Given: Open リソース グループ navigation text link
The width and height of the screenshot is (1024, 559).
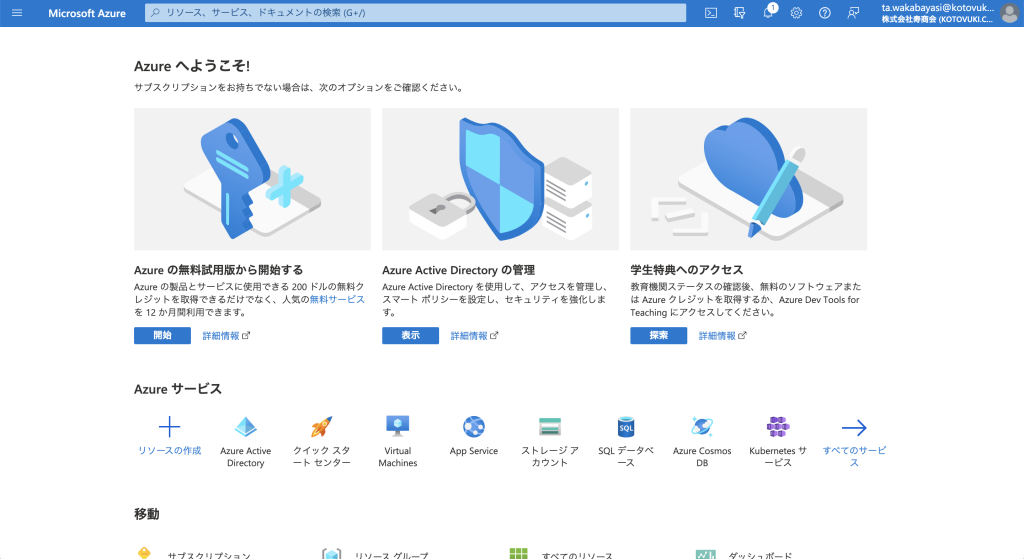Looking at the screenshot, I should tap(391, 555).
